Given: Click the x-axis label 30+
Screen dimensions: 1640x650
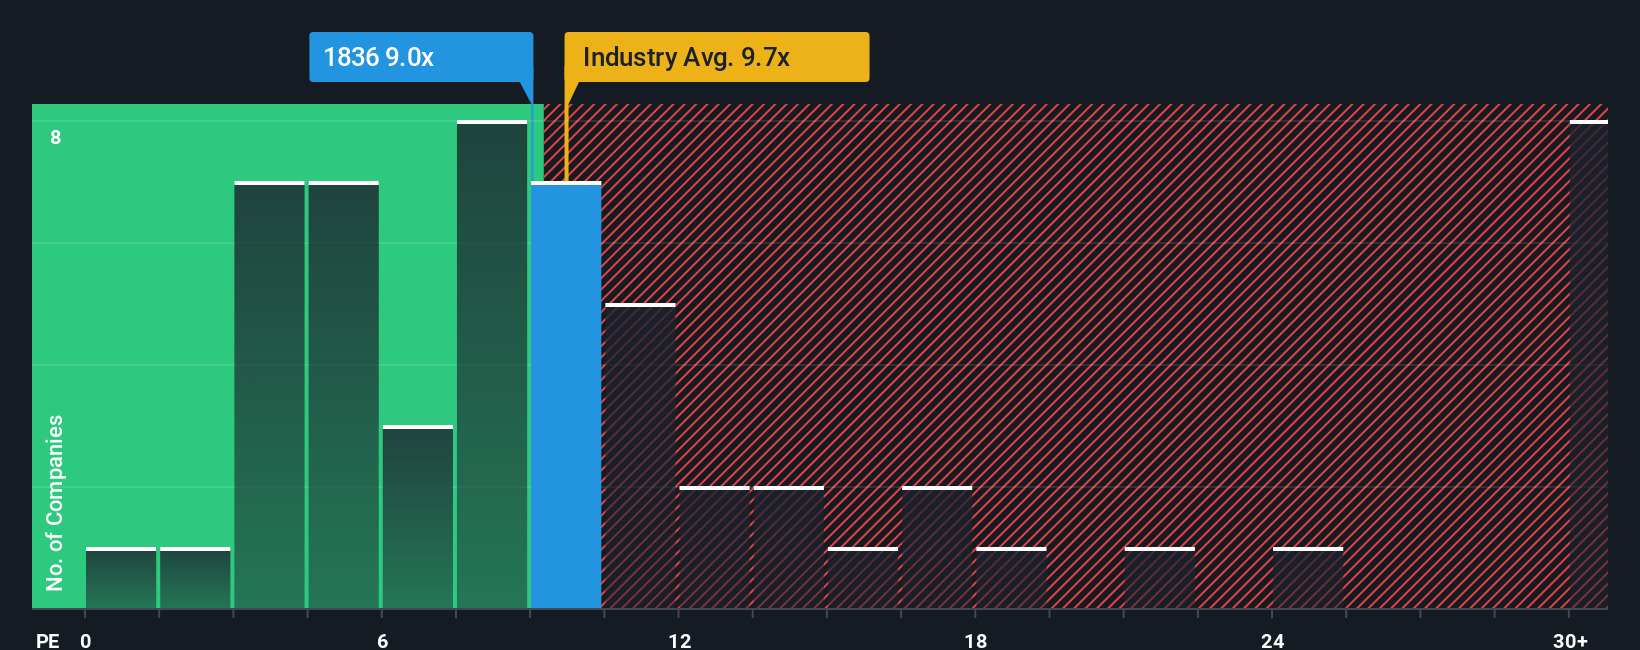Looking at the screenshot, I should tap(1570, 640).
